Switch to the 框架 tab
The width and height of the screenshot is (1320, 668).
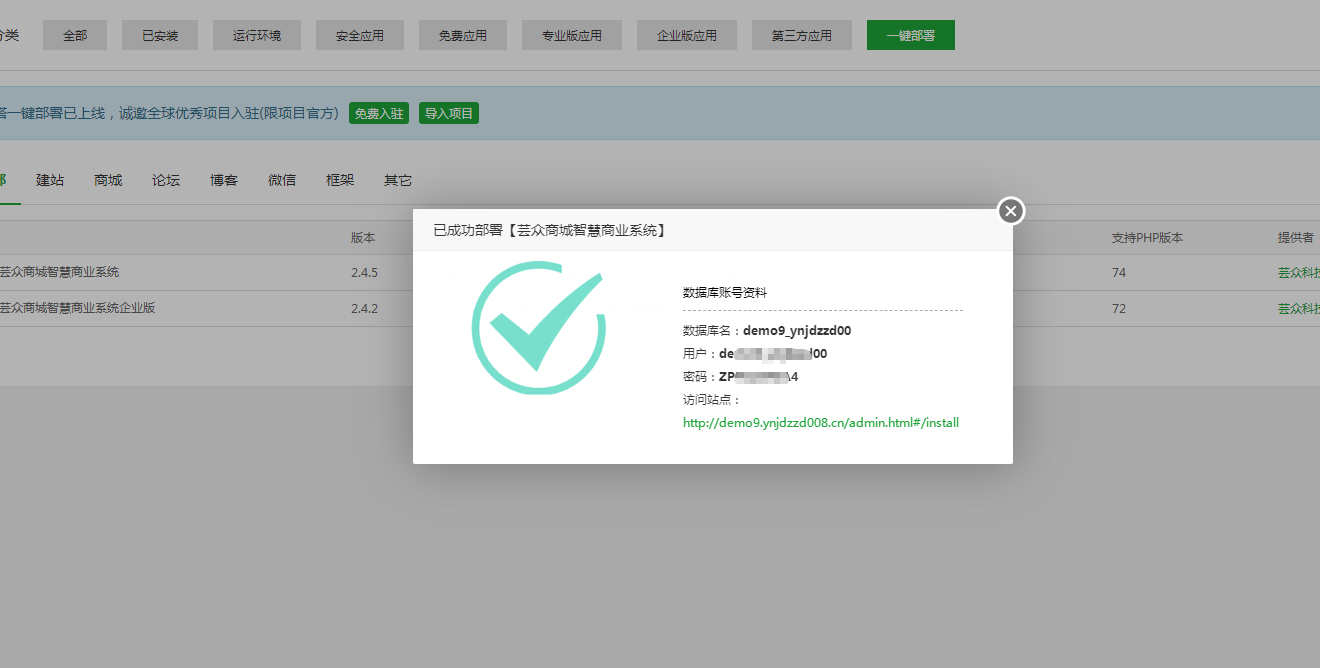coord(340,180)
